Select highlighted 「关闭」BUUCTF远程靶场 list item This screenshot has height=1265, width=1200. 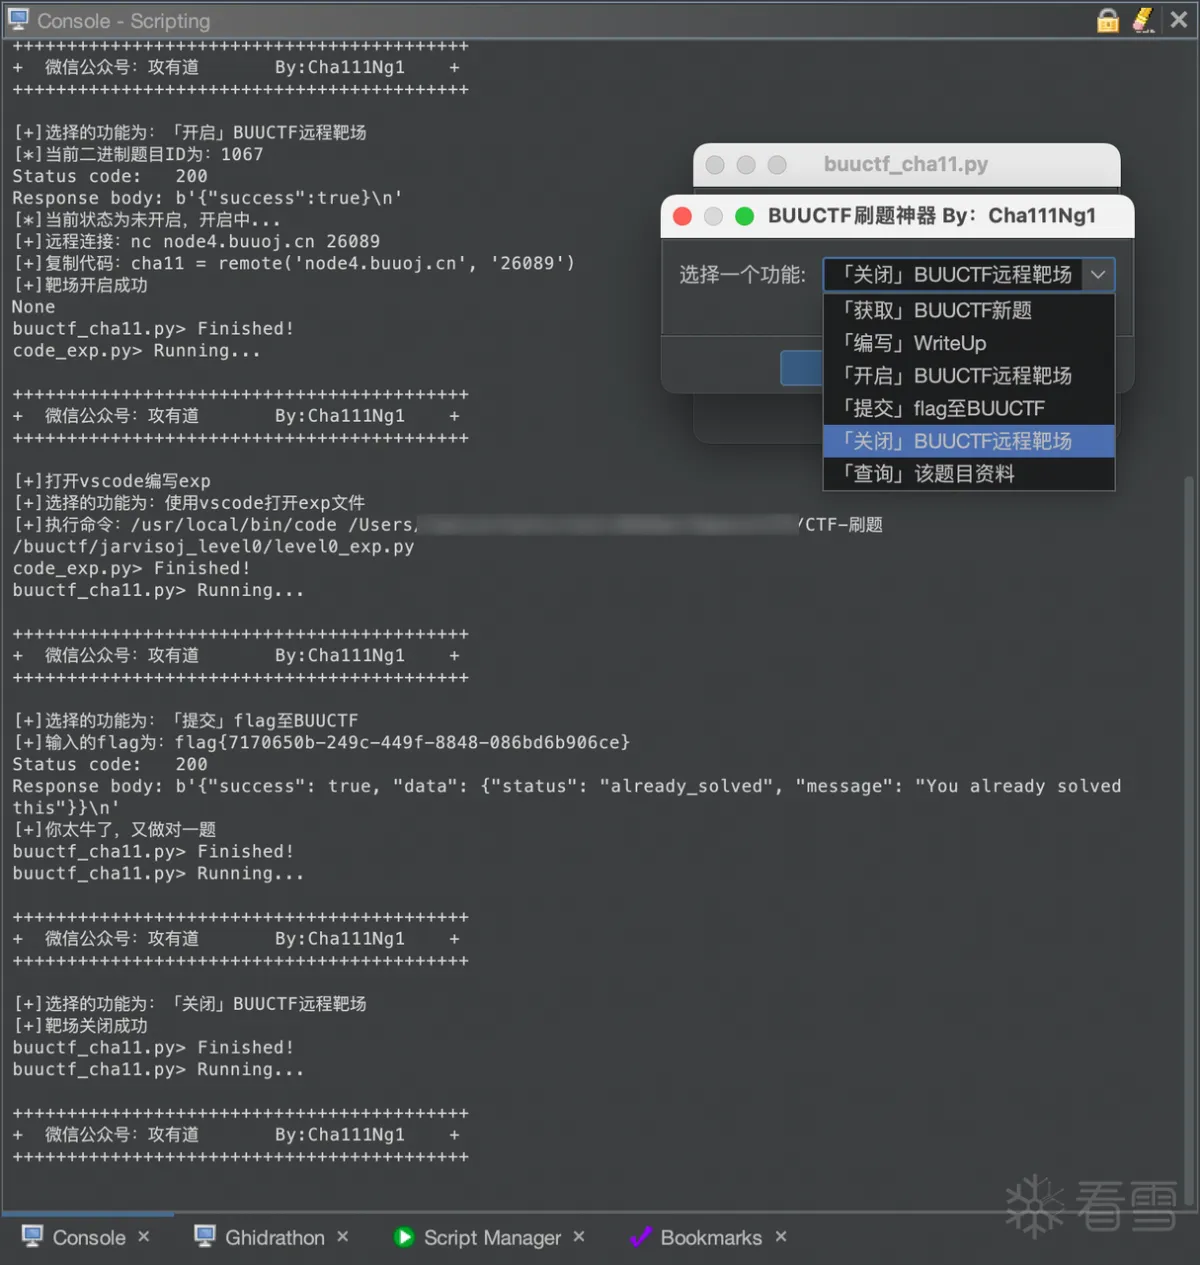pos(968,441)
